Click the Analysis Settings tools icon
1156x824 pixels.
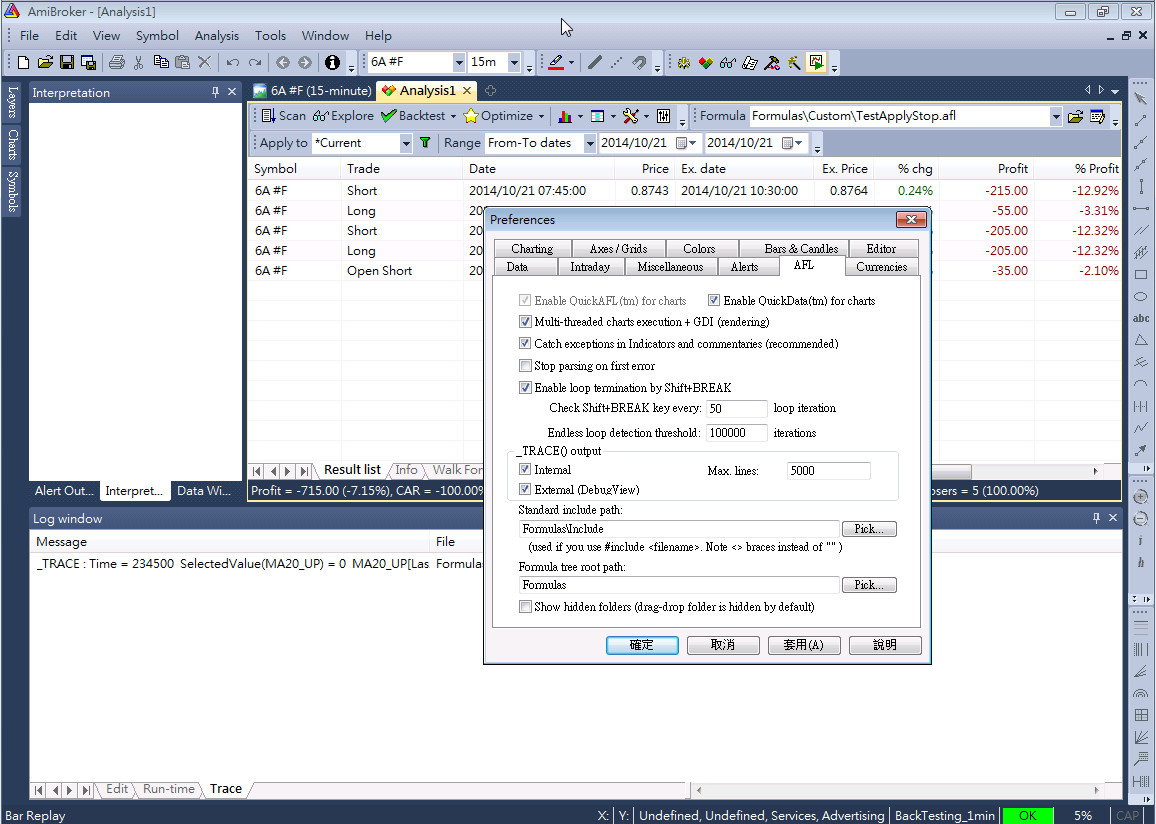pos(630,116)
